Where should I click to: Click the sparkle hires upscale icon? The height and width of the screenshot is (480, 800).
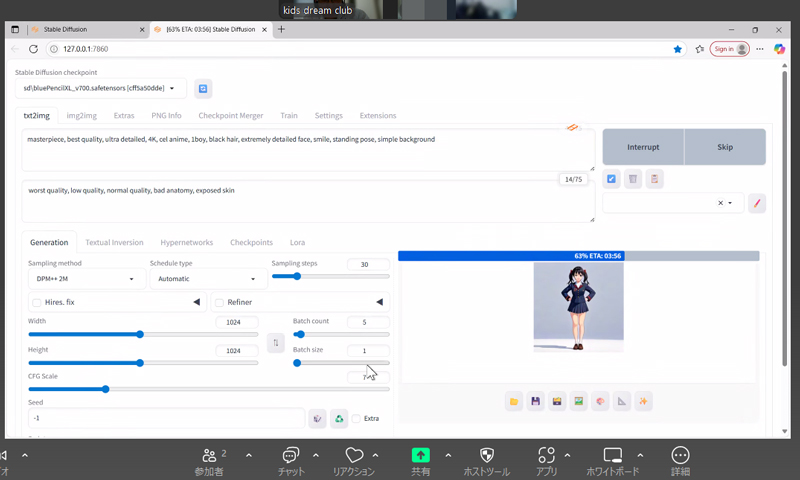(643, 401)
